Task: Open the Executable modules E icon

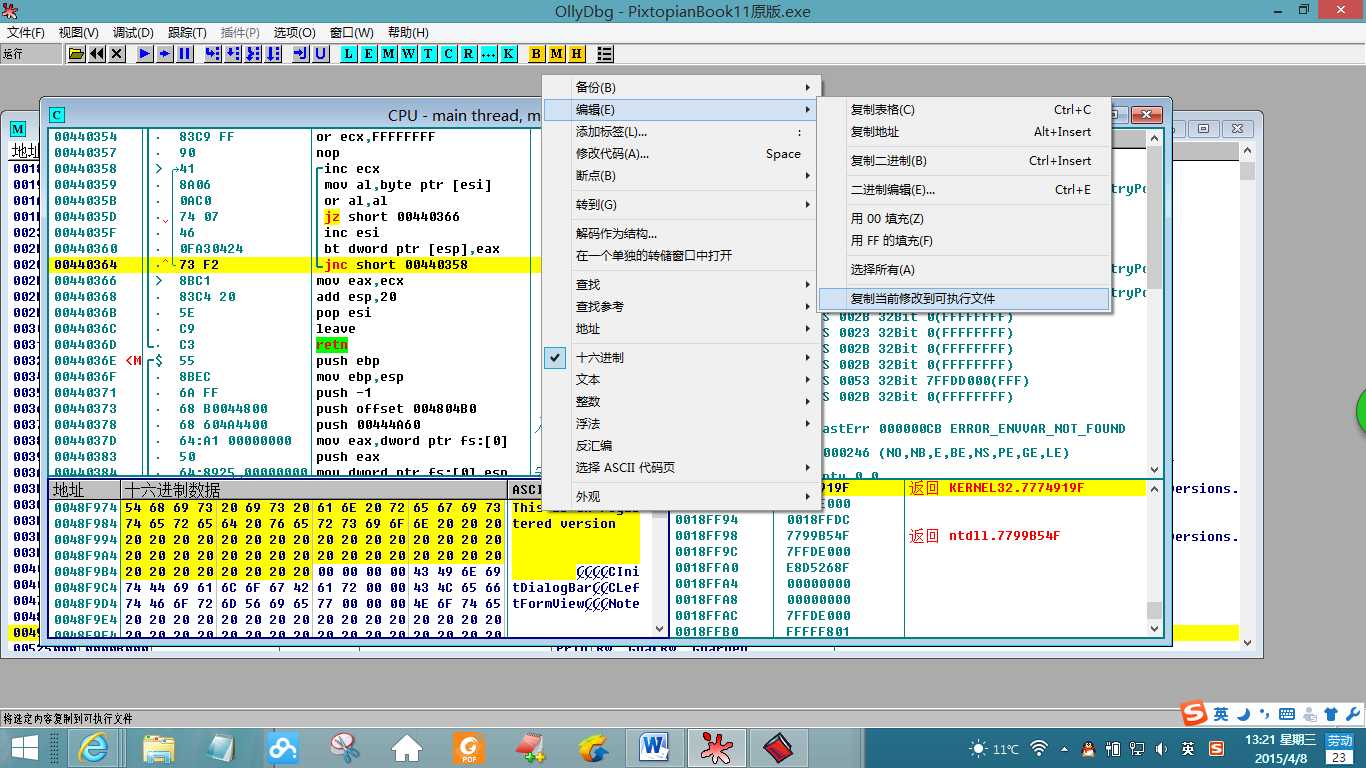Action: [369, 54]
